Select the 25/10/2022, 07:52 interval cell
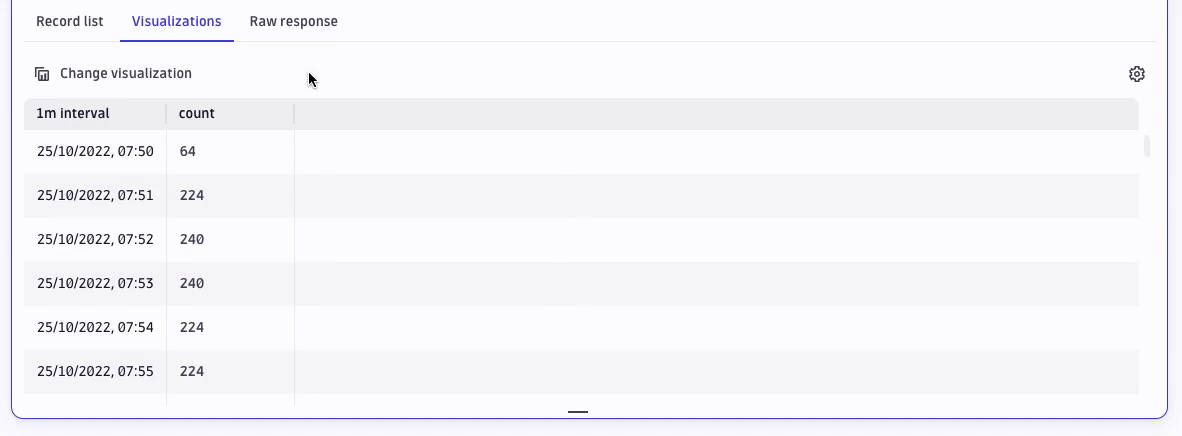Screen dimensions: 1182x436 [x=95, y=239]
